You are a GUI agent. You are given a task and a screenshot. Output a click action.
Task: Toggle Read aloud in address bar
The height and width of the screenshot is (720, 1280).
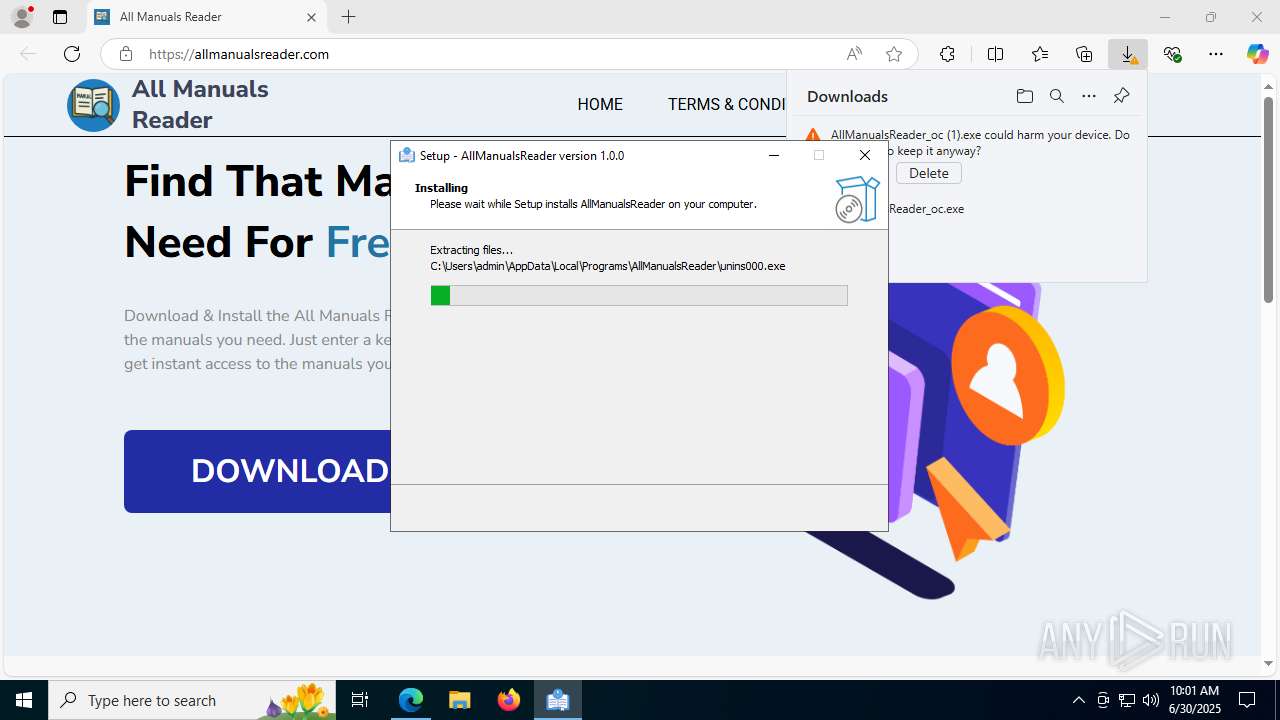(x=854, y=54)
